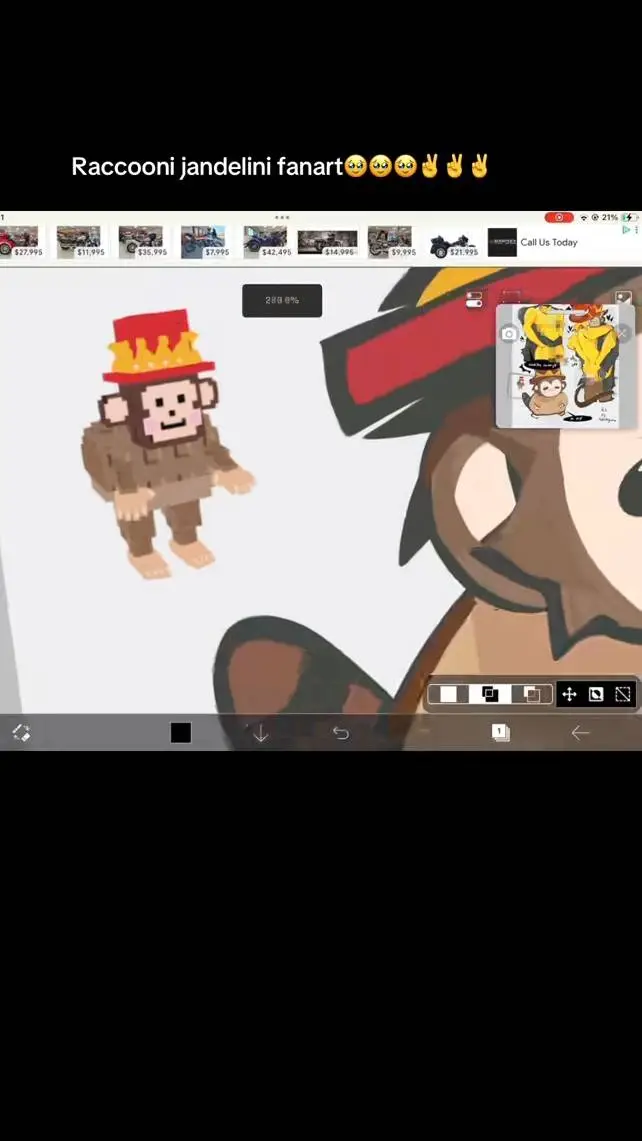This screenshot has width=642, height=1141.
Task: Click the 'Call Us Today' ad link
Action: pos(549,242)
